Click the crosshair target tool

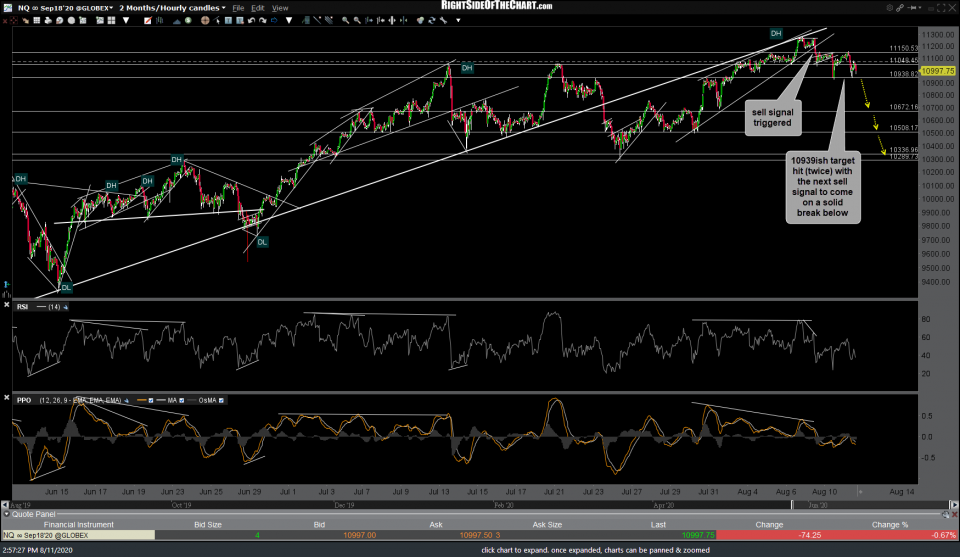coord(205,20)
